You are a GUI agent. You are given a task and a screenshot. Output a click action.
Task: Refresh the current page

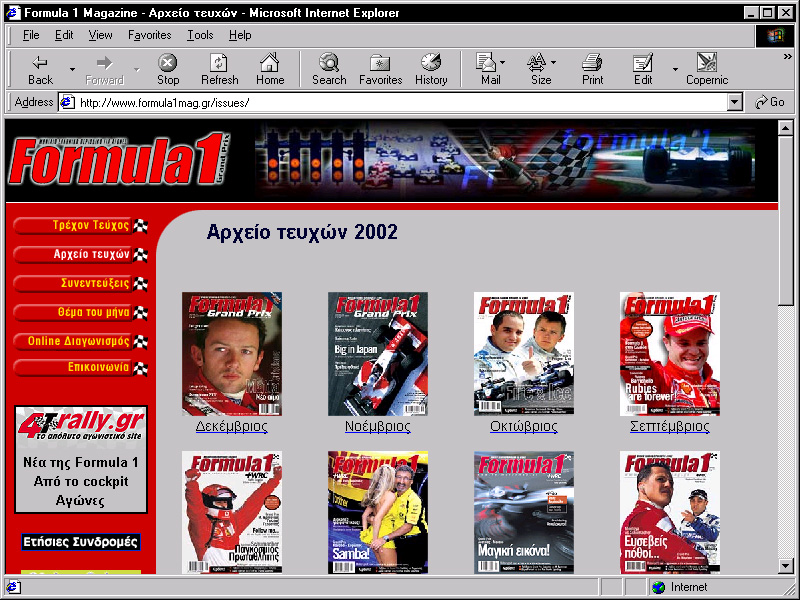pos(219,69)
